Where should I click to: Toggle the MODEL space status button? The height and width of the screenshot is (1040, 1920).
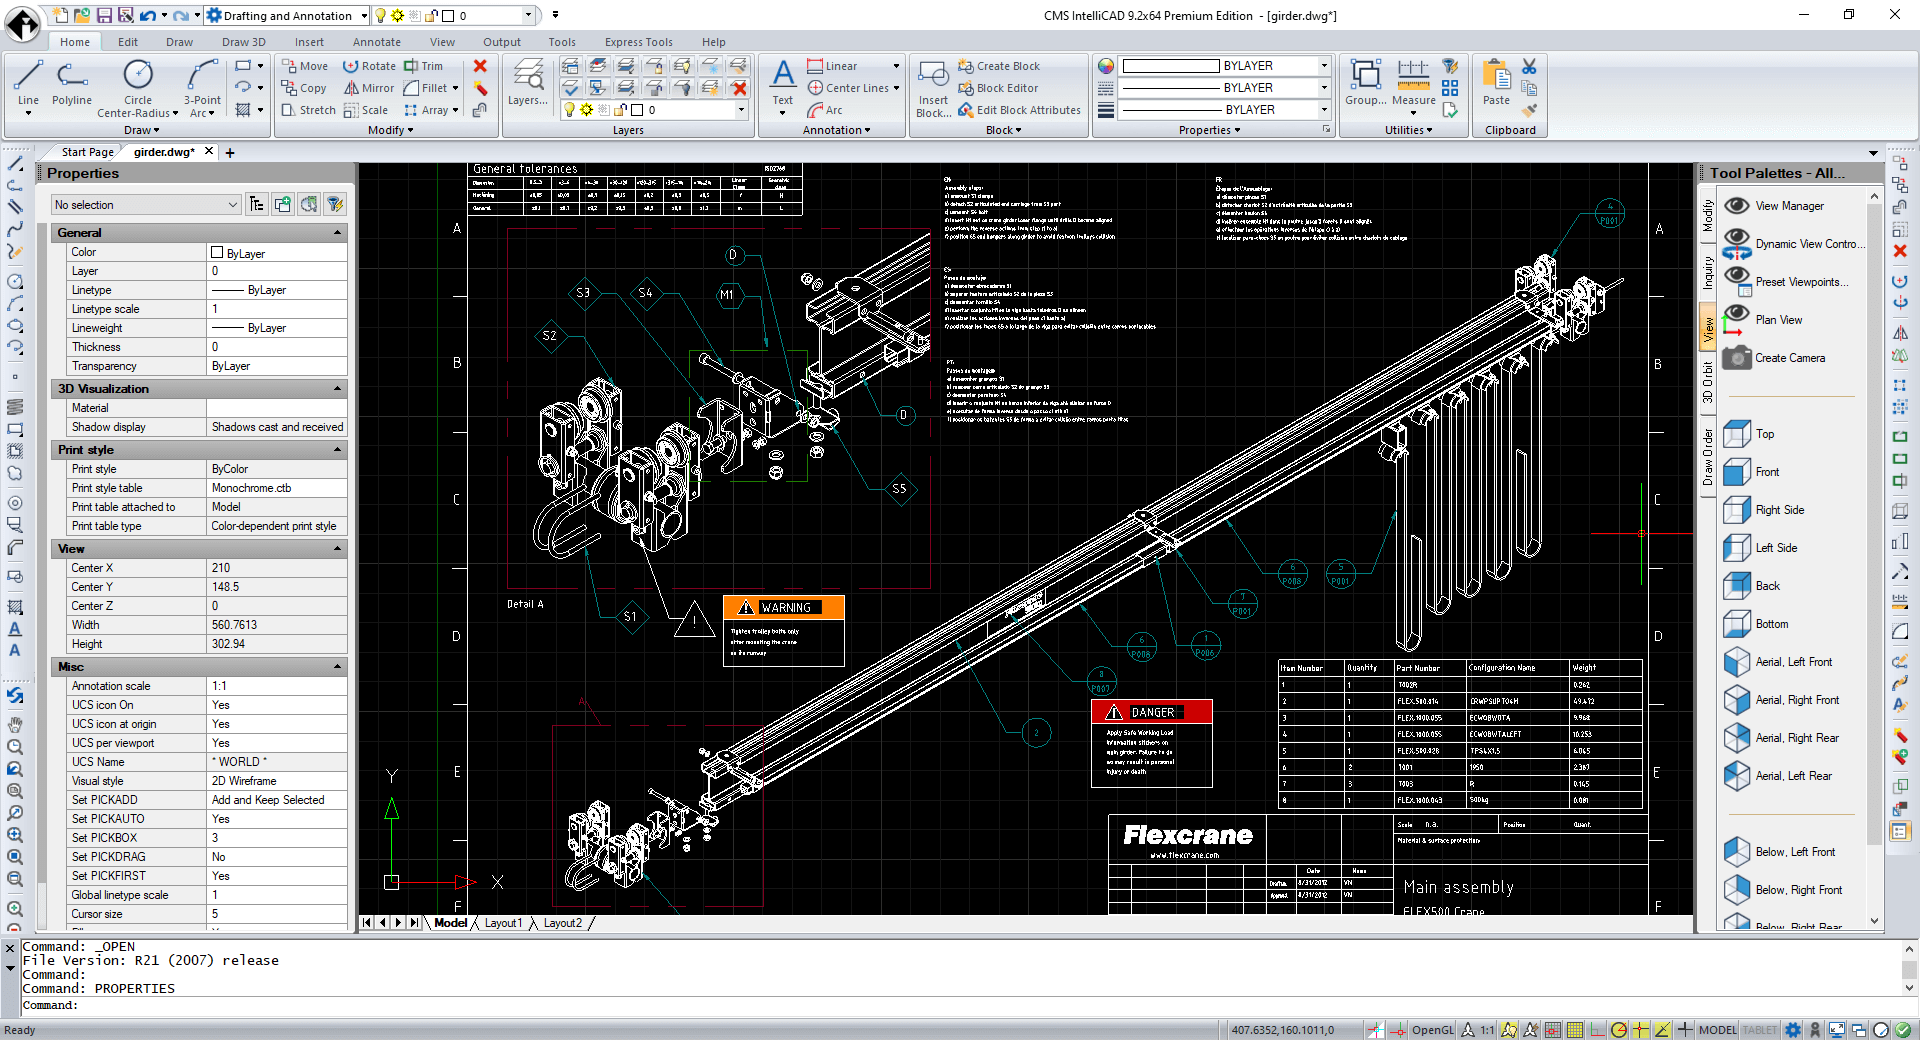point(1717,1030)
